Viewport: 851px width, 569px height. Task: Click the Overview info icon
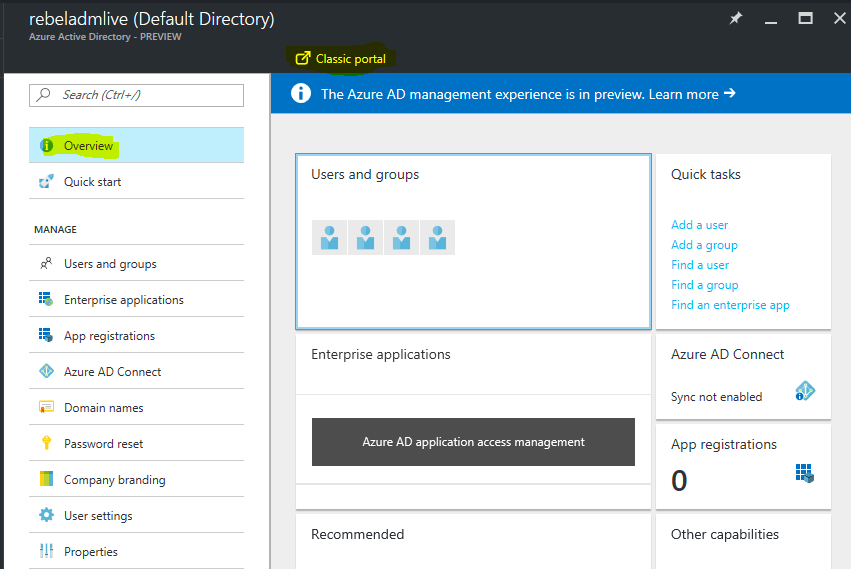point(47,146)
